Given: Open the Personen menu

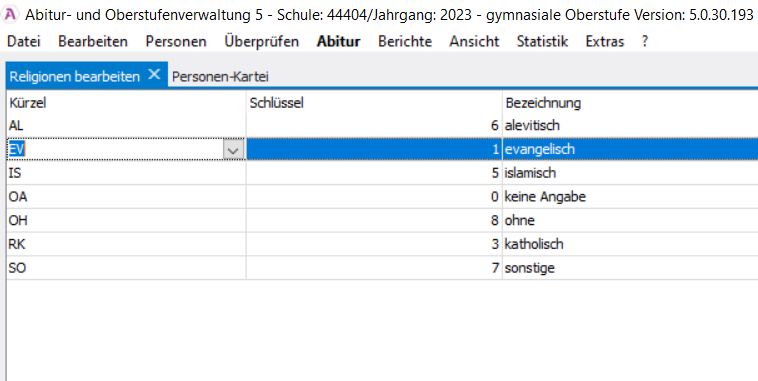Looking at the screenshot, I should click(x=176, y=42).
